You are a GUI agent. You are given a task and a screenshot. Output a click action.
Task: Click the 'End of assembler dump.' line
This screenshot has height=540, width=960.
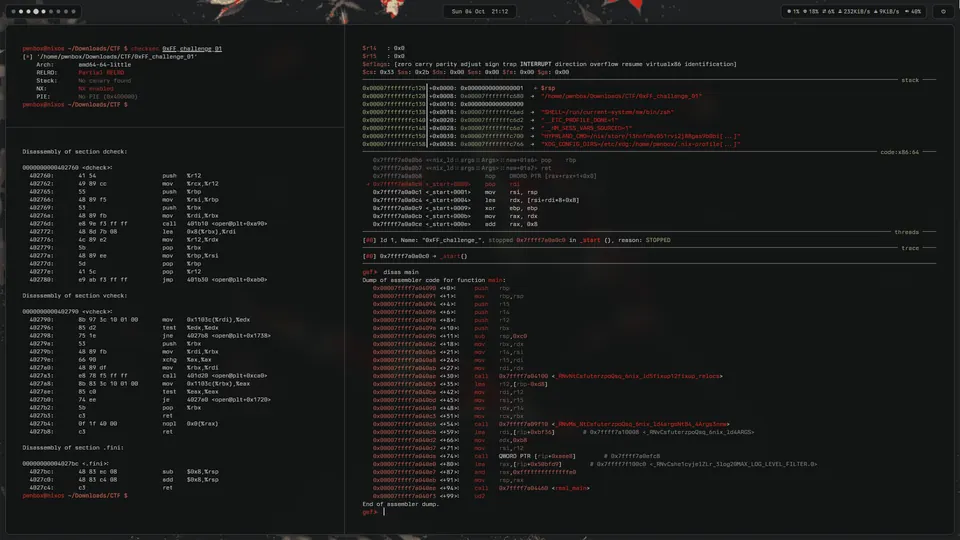pos(400,504)
